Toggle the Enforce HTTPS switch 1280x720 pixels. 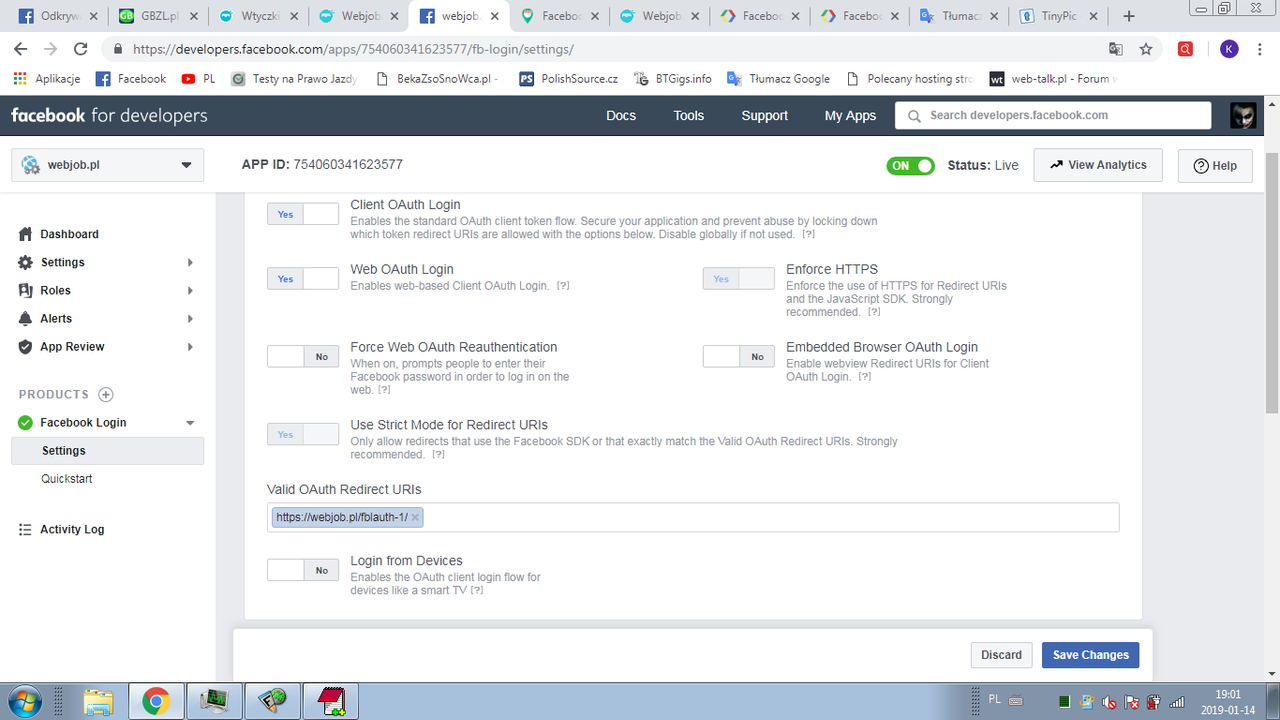(739, 279)
